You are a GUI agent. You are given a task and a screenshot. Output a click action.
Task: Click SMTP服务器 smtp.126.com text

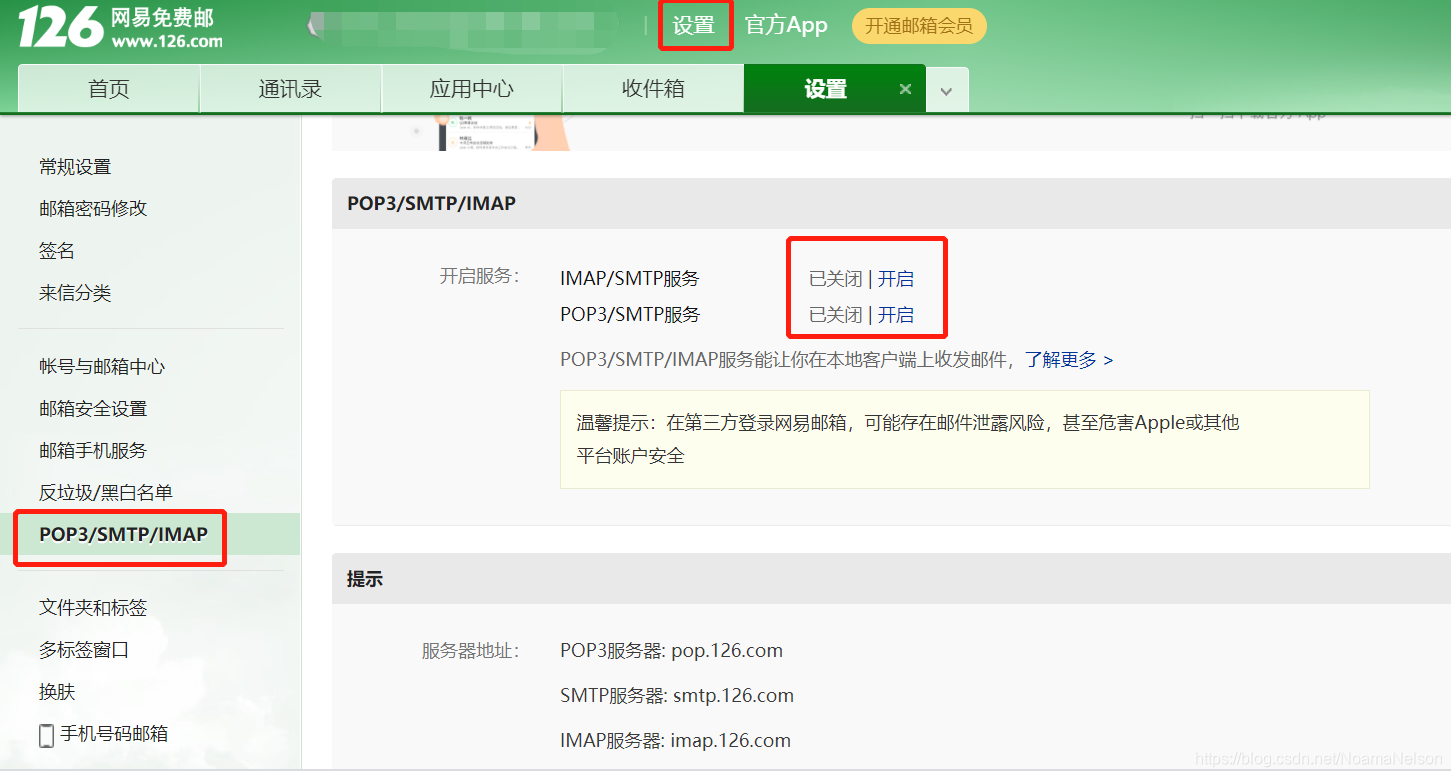click(677, 696)
